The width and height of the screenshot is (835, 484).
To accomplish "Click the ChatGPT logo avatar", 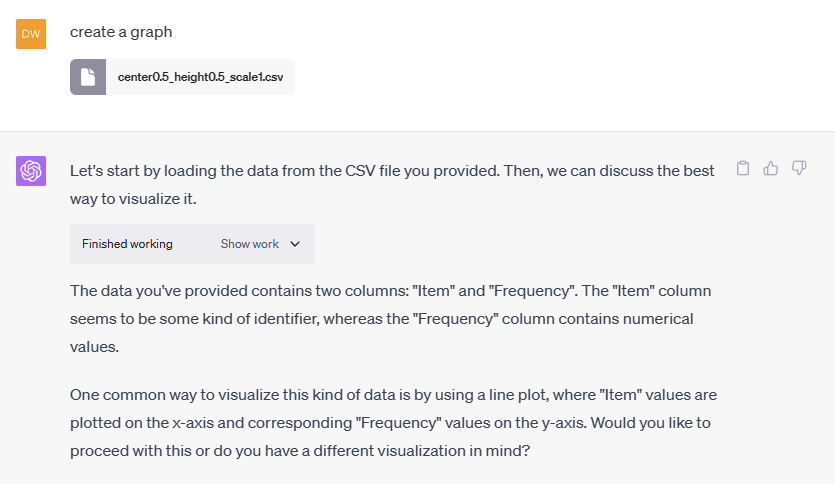I will click(x=31, y=171).
